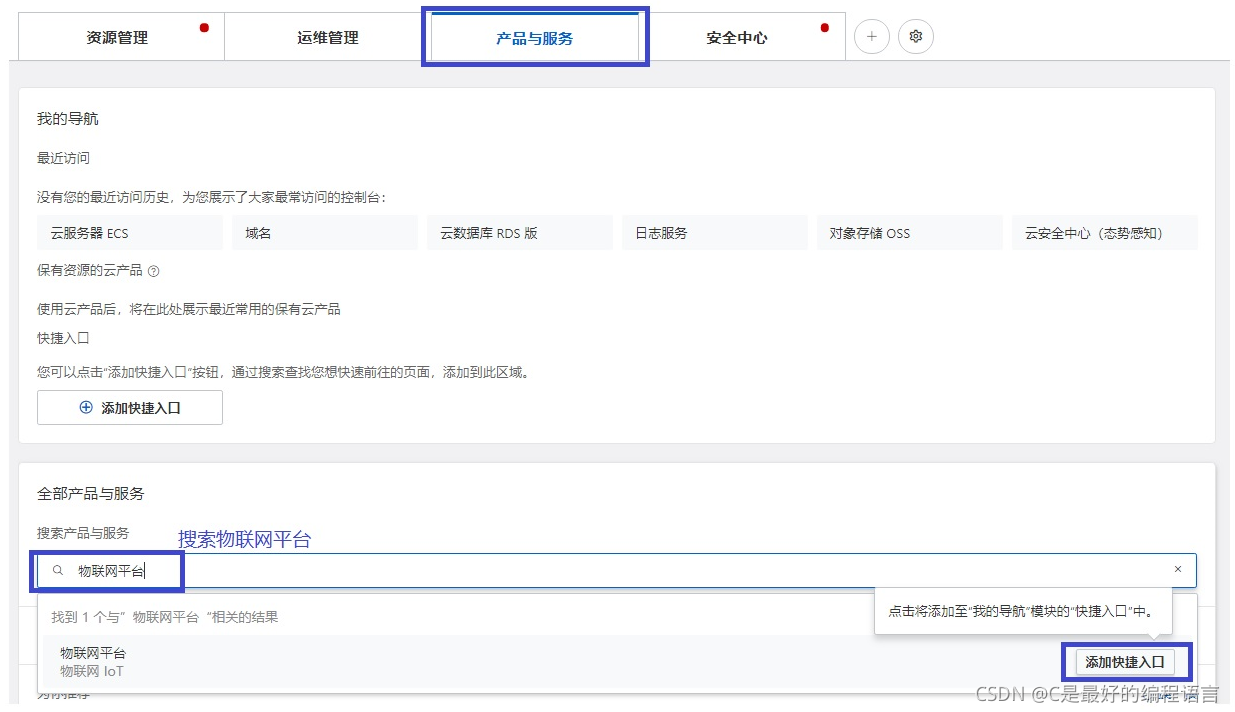Switch to the 资源管理 tab

(119, 37)
